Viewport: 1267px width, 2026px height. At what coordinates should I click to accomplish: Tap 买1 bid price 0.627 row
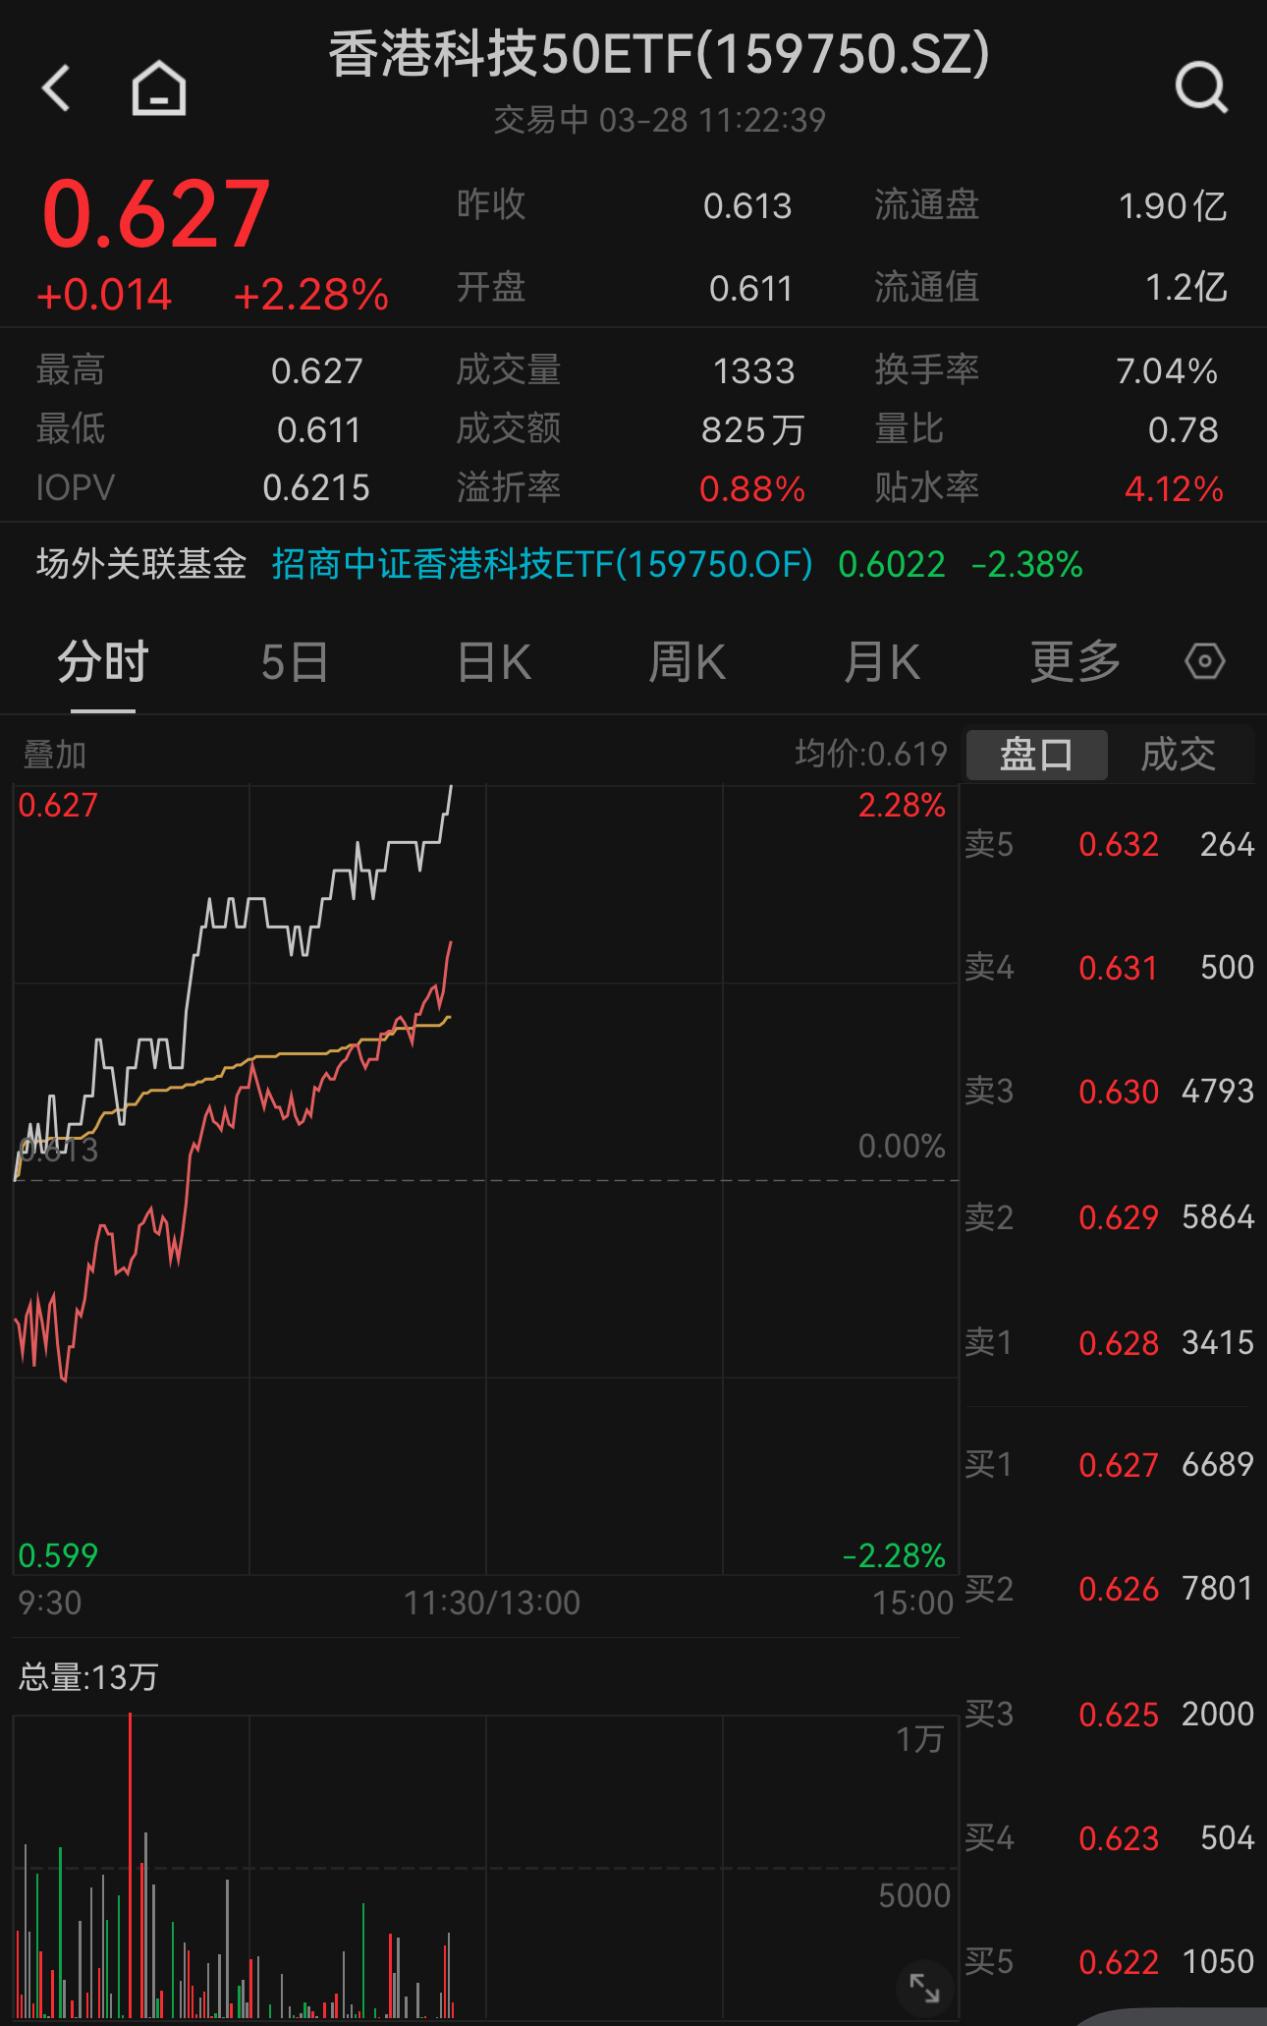(x=1110, y=1465)
